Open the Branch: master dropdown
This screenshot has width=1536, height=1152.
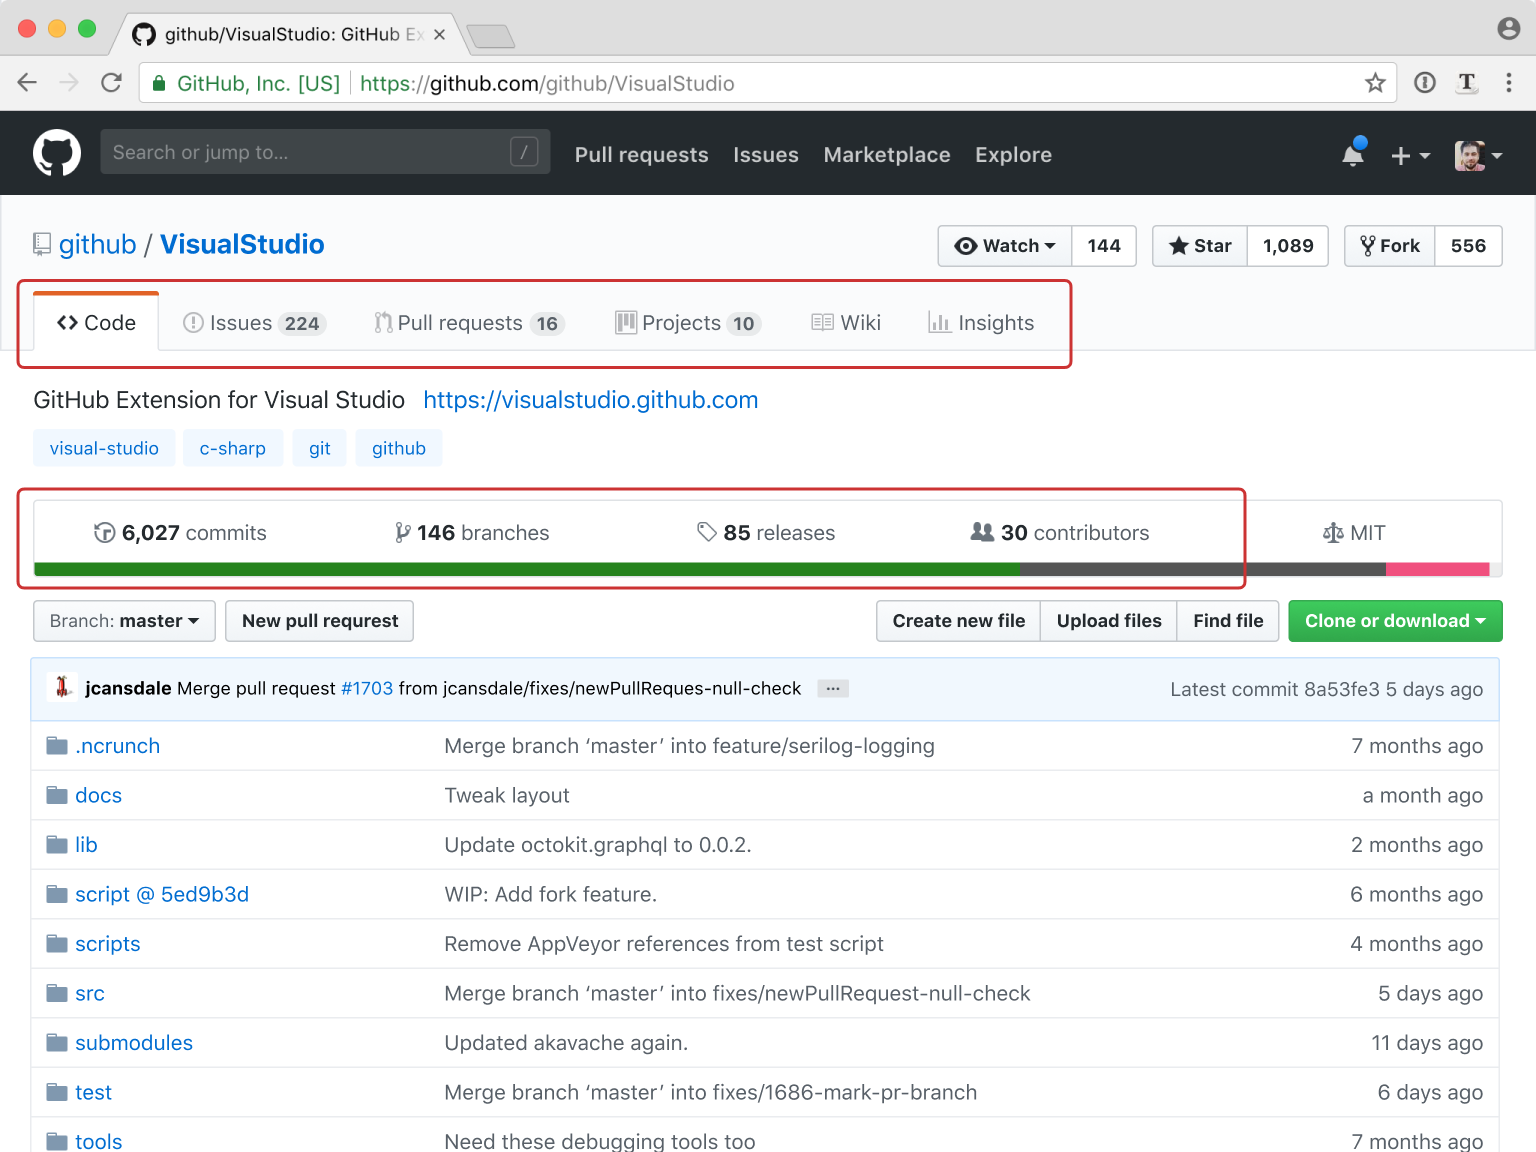coord(123,620)
